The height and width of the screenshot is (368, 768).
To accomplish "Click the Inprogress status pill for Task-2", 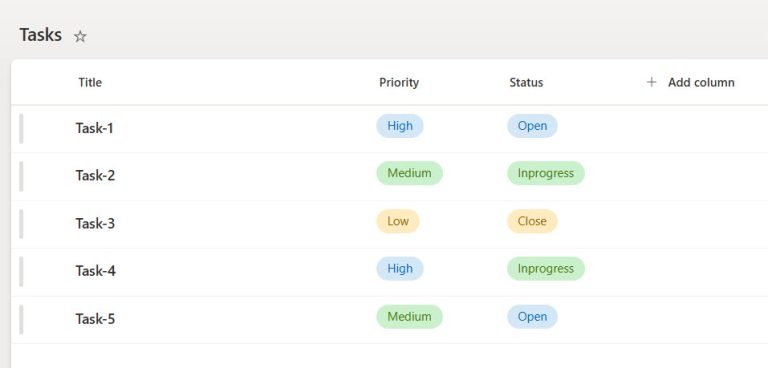I will 546,173.
